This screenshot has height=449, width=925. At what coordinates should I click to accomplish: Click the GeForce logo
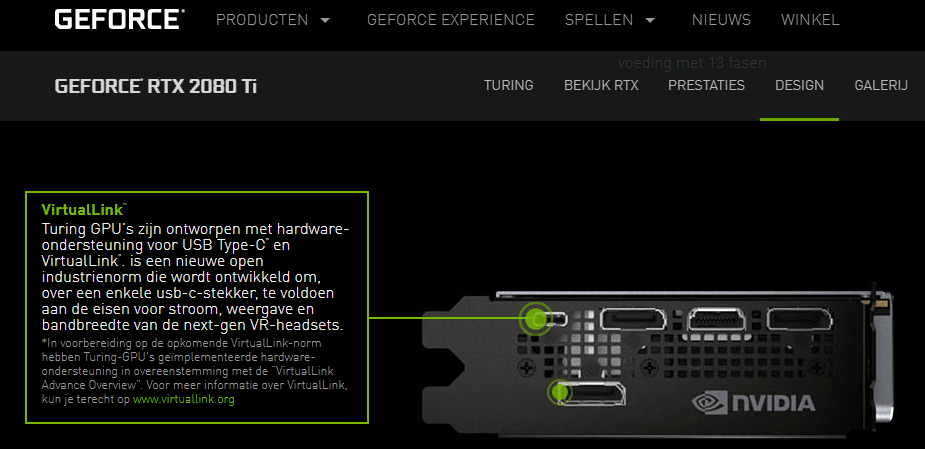click(120, 19)
